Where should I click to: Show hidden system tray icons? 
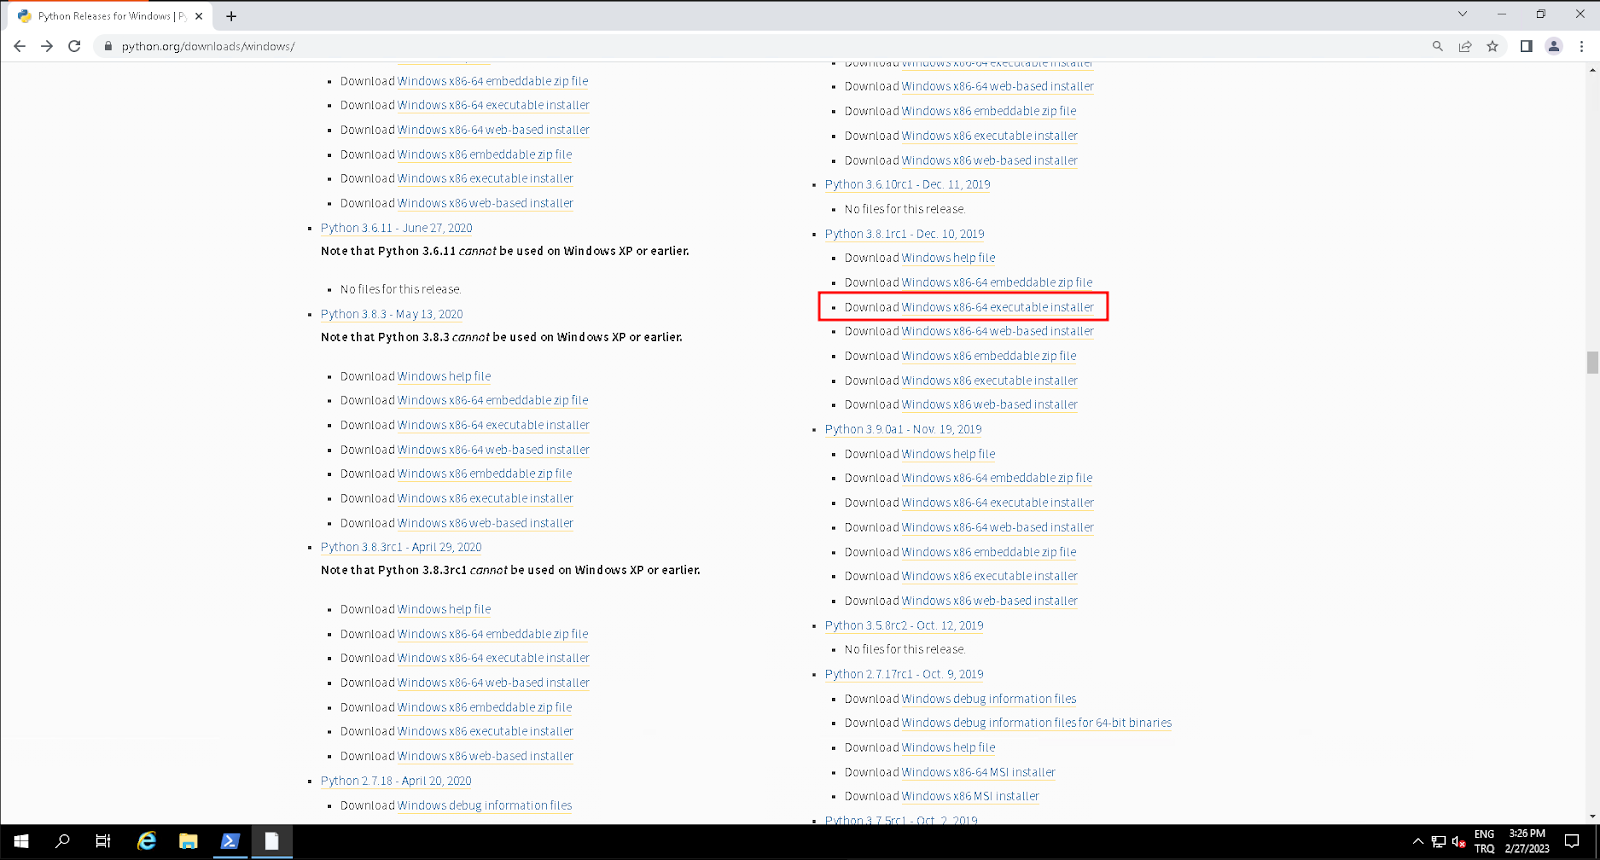[1417, 841]
